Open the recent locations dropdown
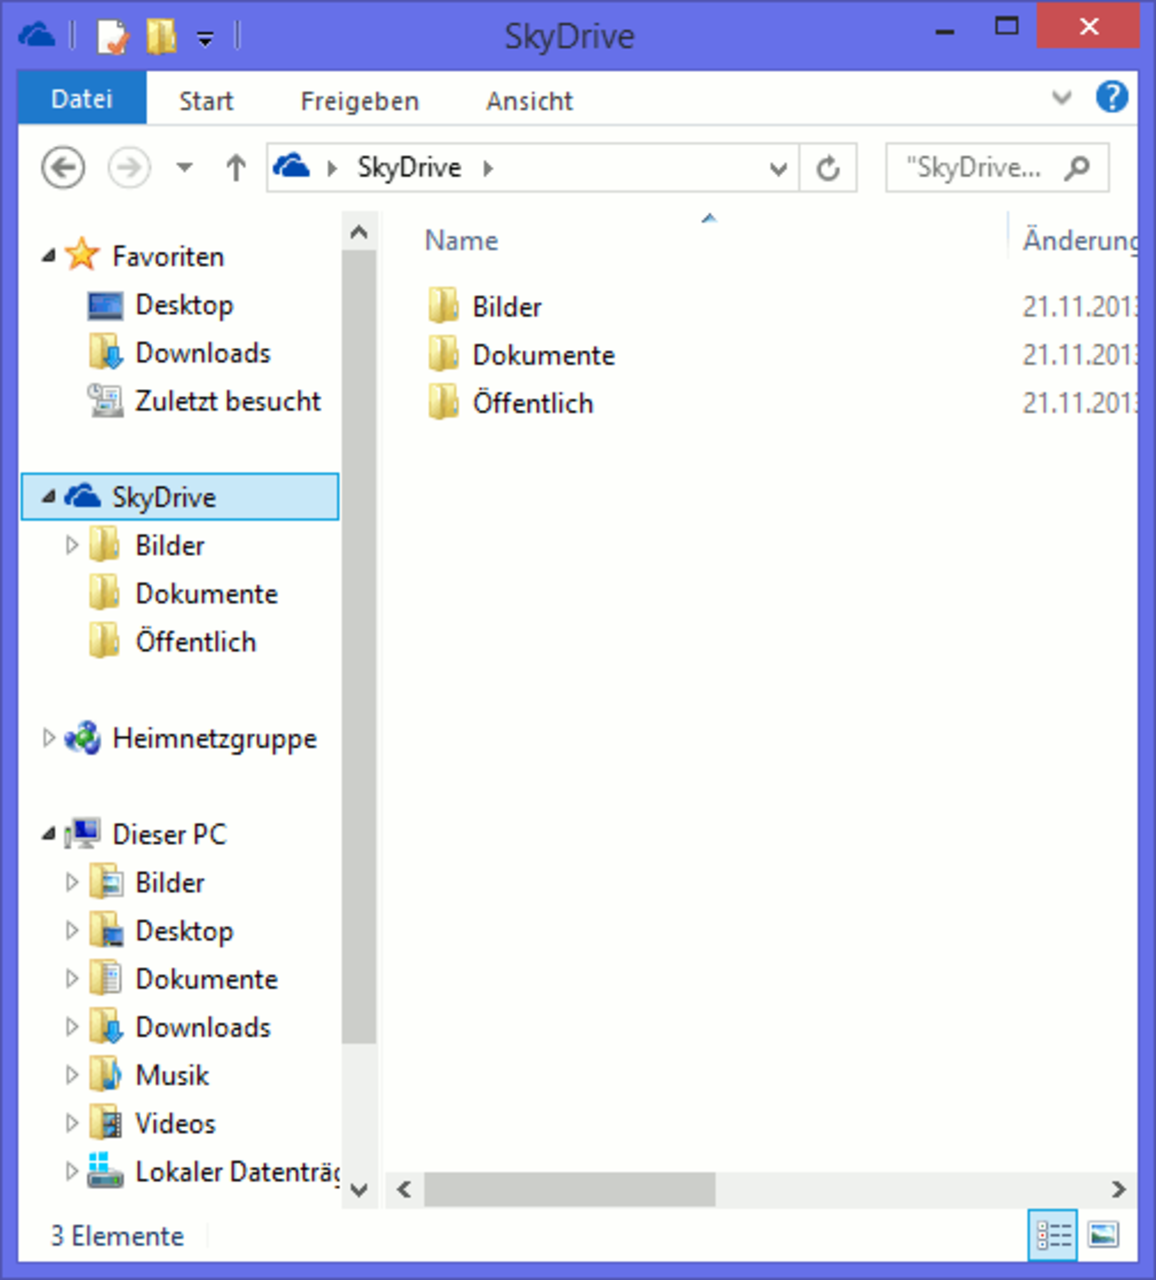This screenshot has height=1280, width=1156. [184, 168]
